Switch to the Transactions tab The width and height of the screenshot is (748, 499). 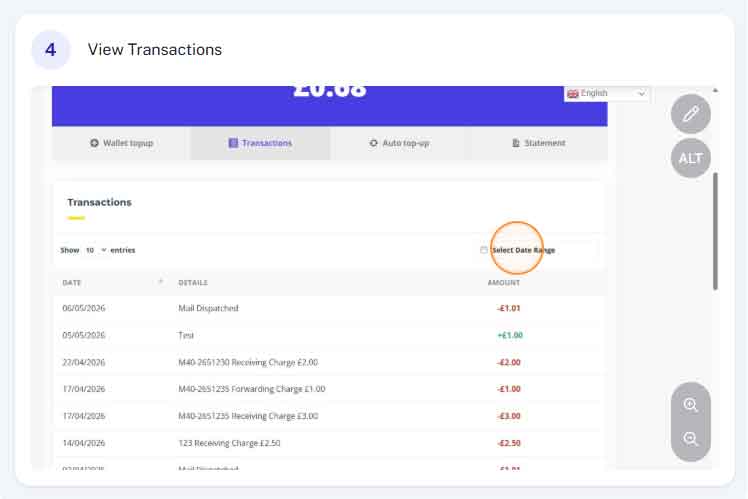click(x=260, y=143)
